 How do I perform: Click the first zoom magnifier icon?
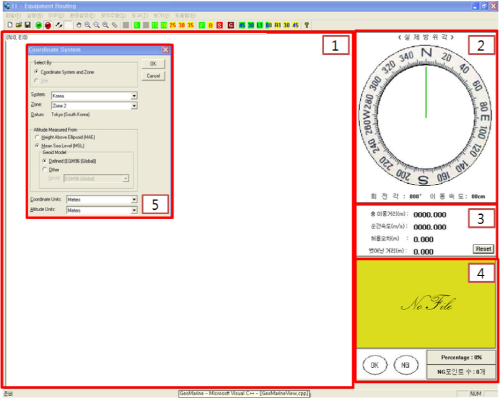click(87, 25)
